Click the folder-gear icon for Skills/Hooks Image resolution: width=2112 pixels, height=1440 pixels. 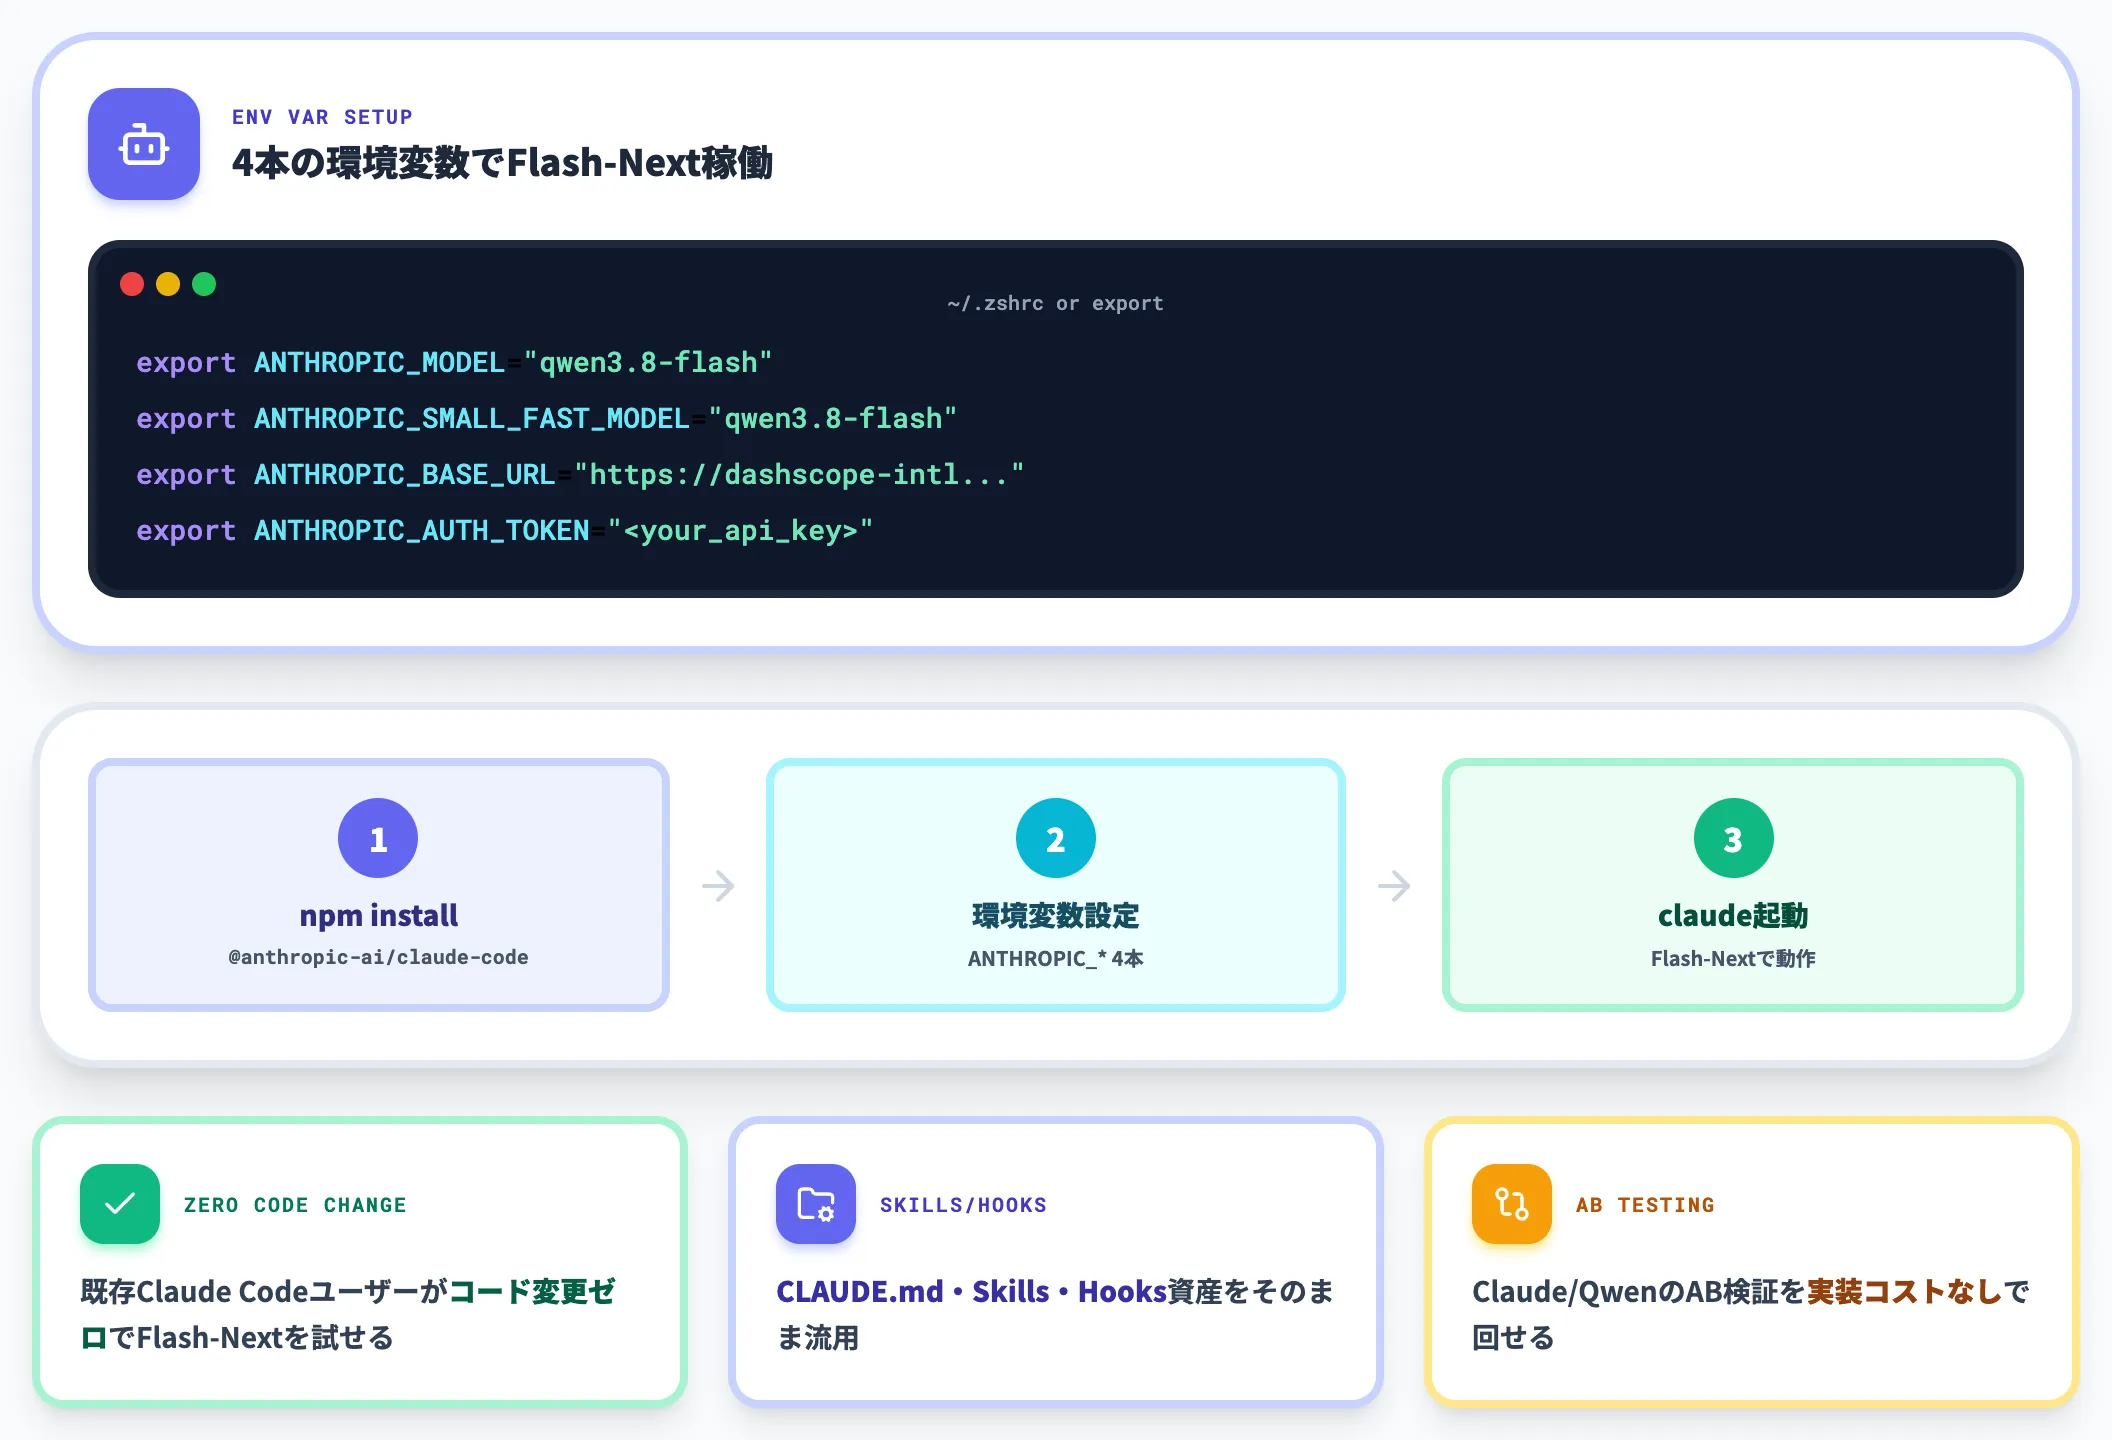pos(816,1204)
